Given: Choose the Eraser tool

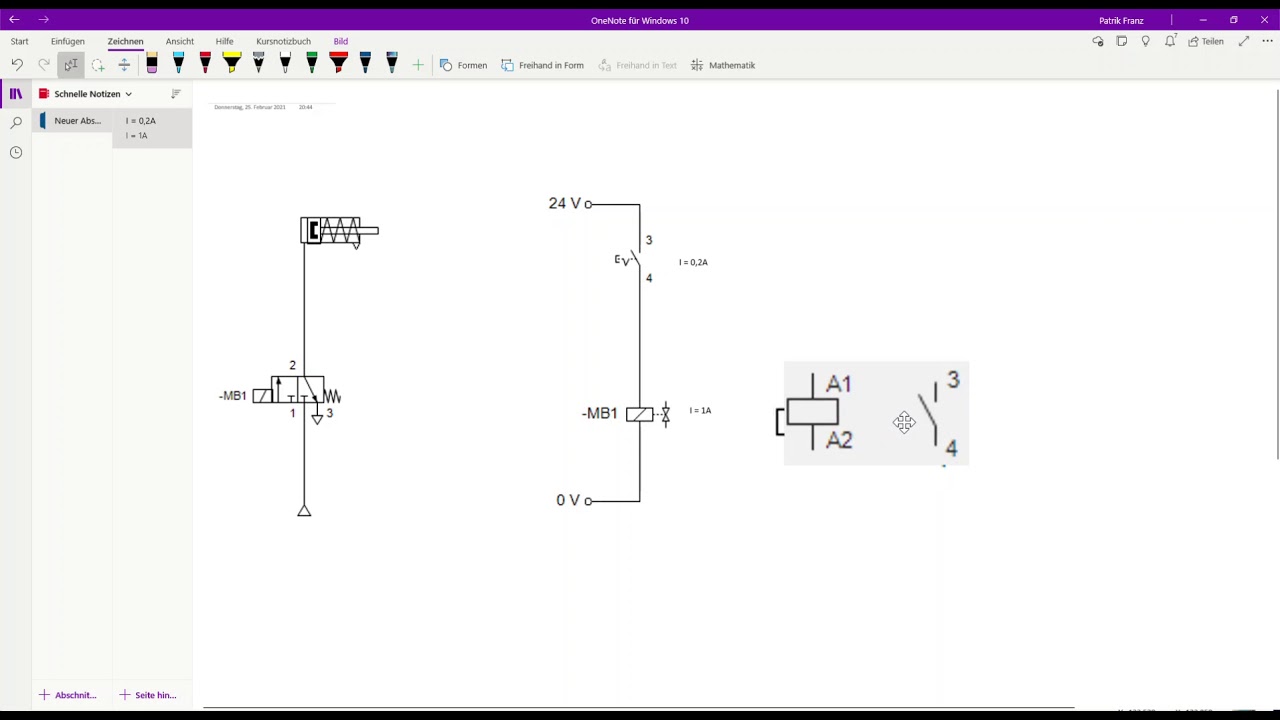Looking at the screenshot, I should coord(152,64).
